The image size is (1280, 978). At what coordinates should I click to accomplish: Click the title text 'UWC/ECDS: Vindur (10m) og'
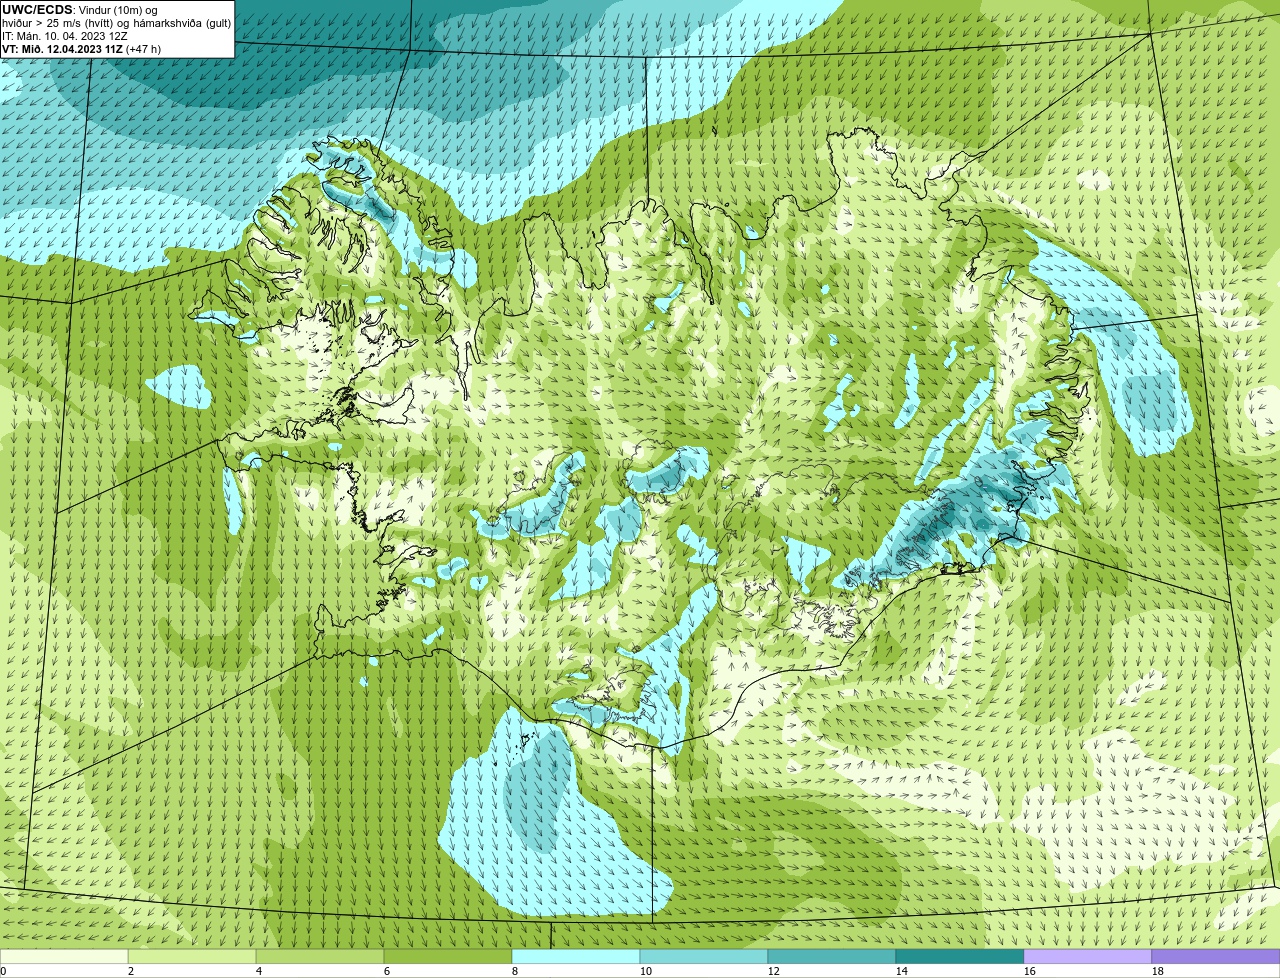[80, 10]
